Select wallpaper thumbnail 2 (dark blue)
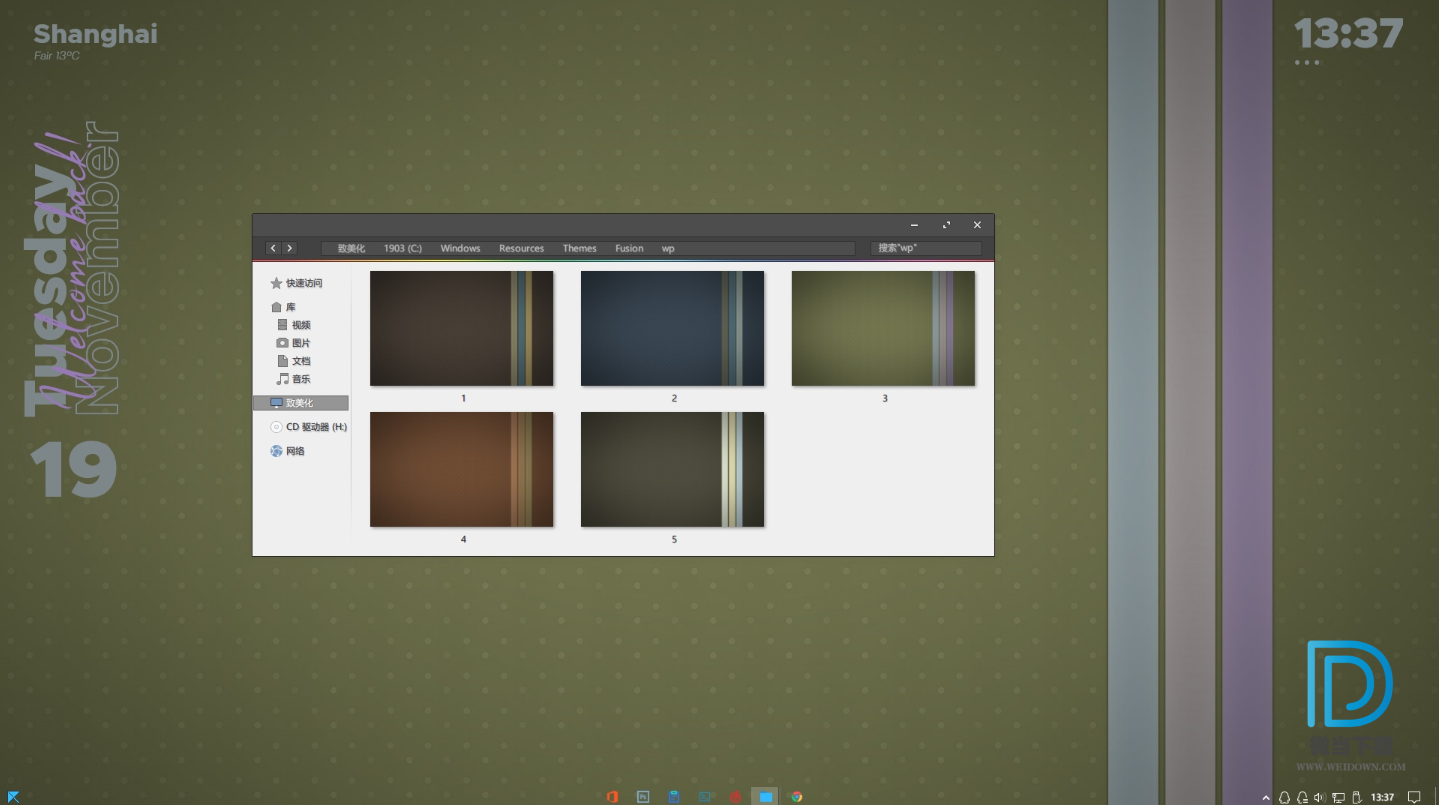Viewport: 1439px width, 805px height. (x=673, y=328)
